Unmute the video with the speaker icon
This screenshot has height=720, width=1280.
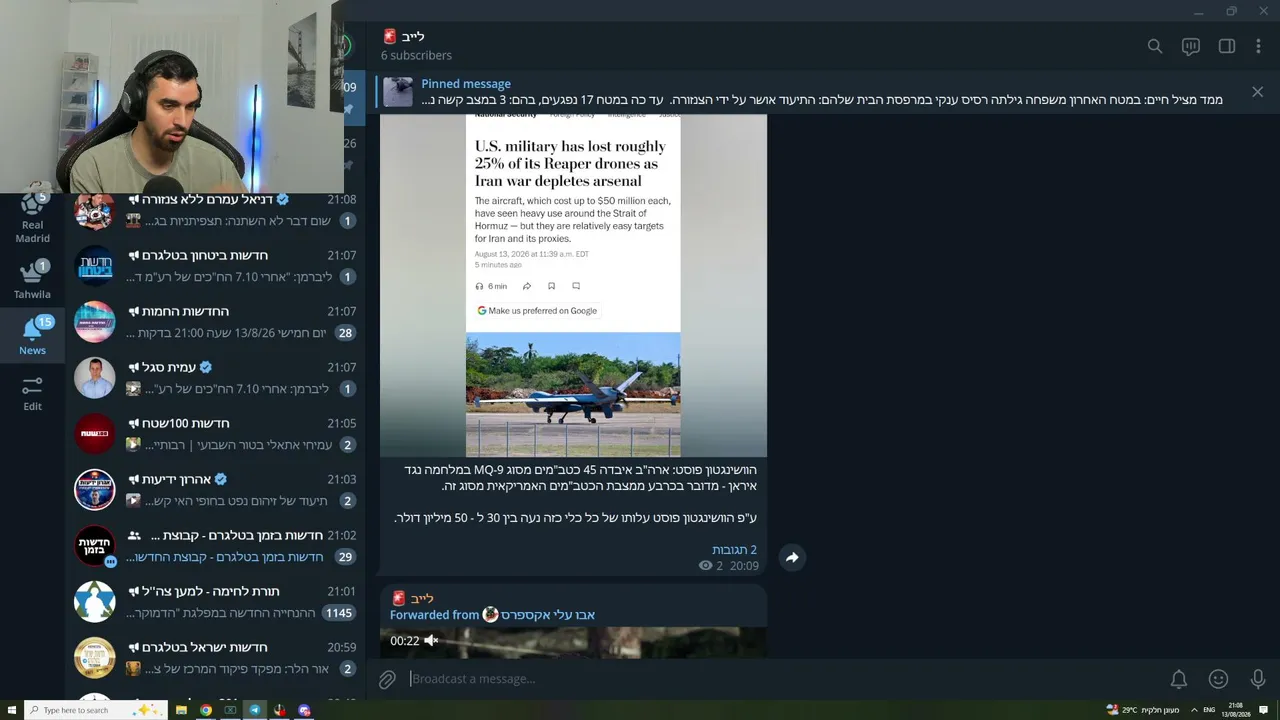[x=431, y=641]
